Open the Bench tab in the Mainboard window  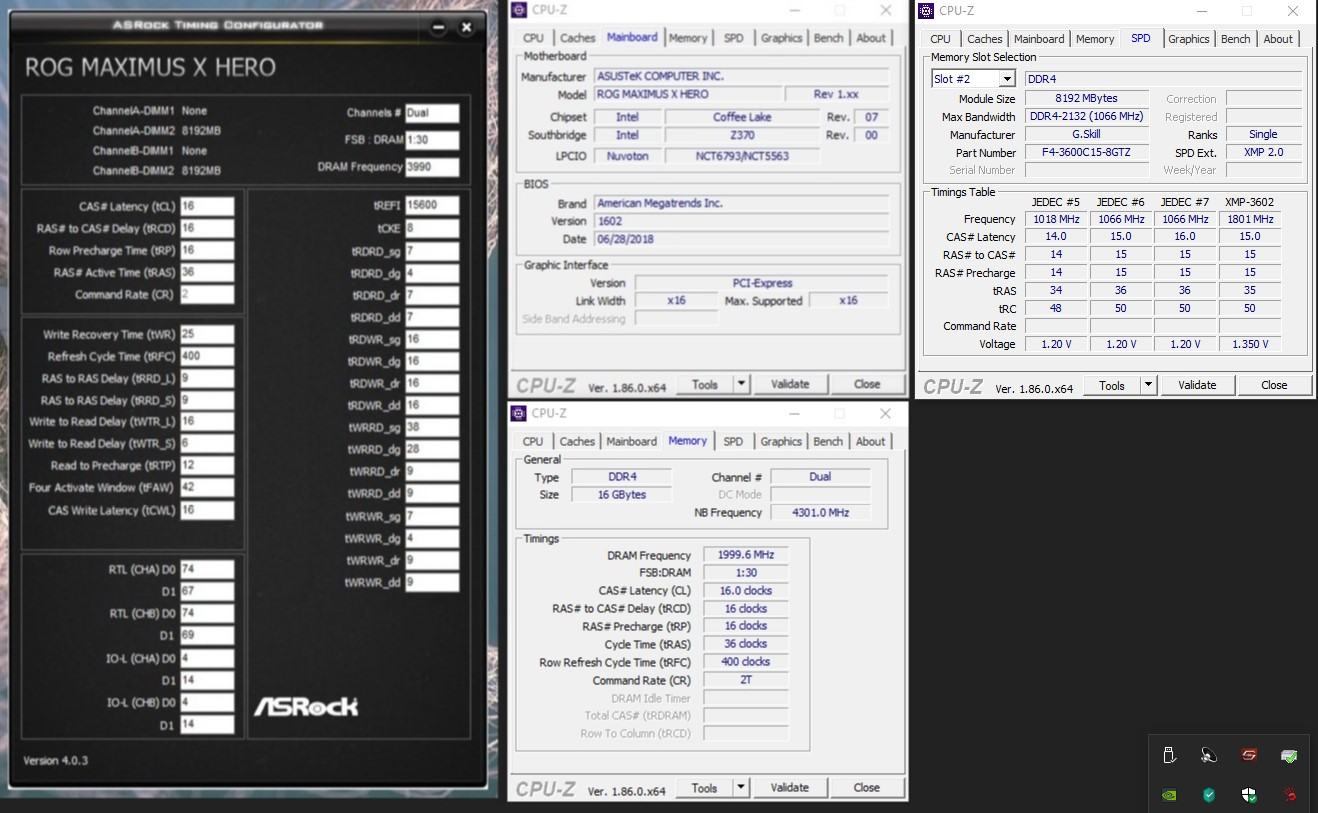(828, 38)
